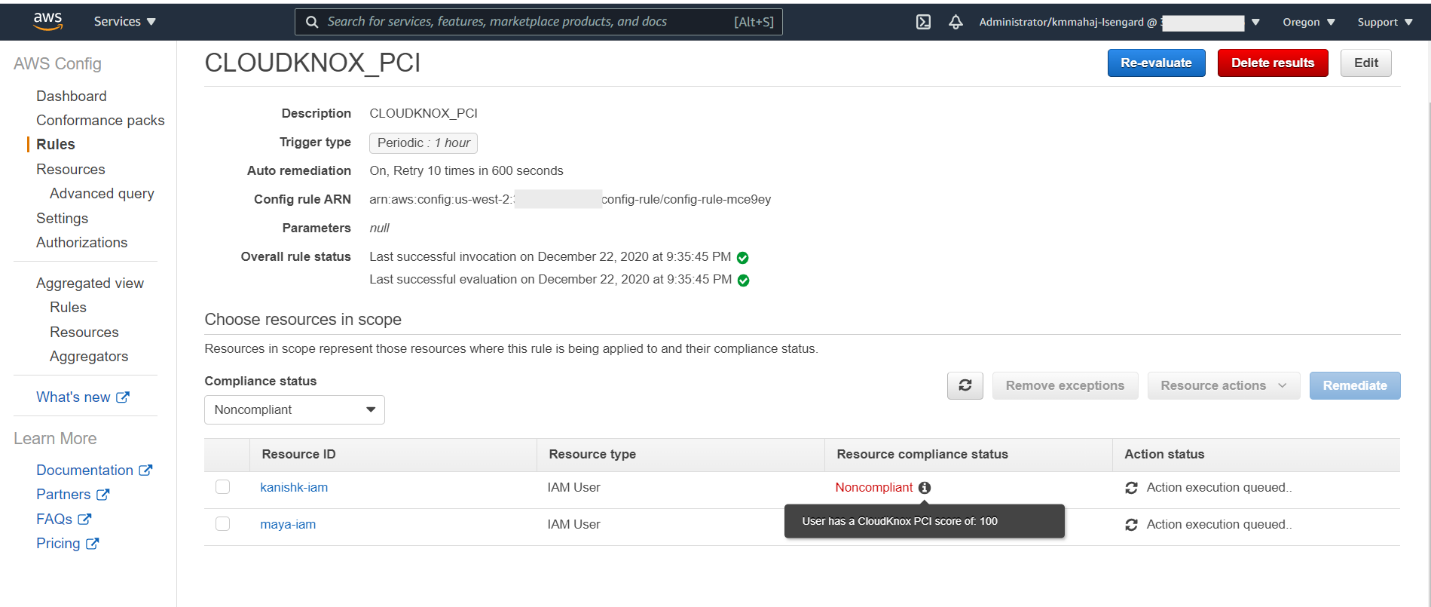Open Authorizations in sidebar

(82, 242)
